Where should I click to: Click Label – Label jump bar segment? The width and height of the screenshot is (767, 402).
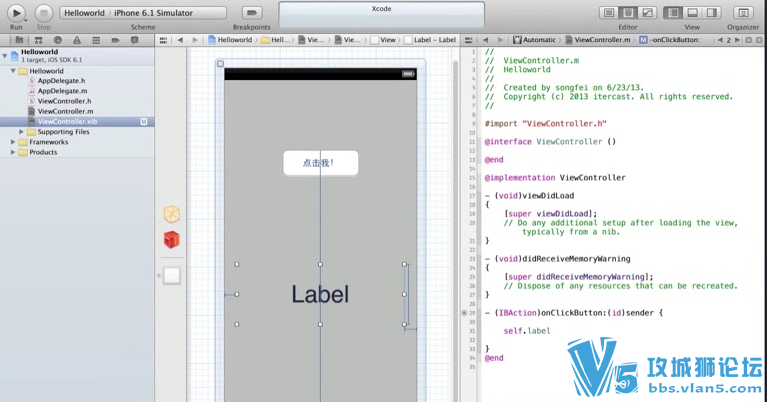pyautogui.click(x=430, y=40)
